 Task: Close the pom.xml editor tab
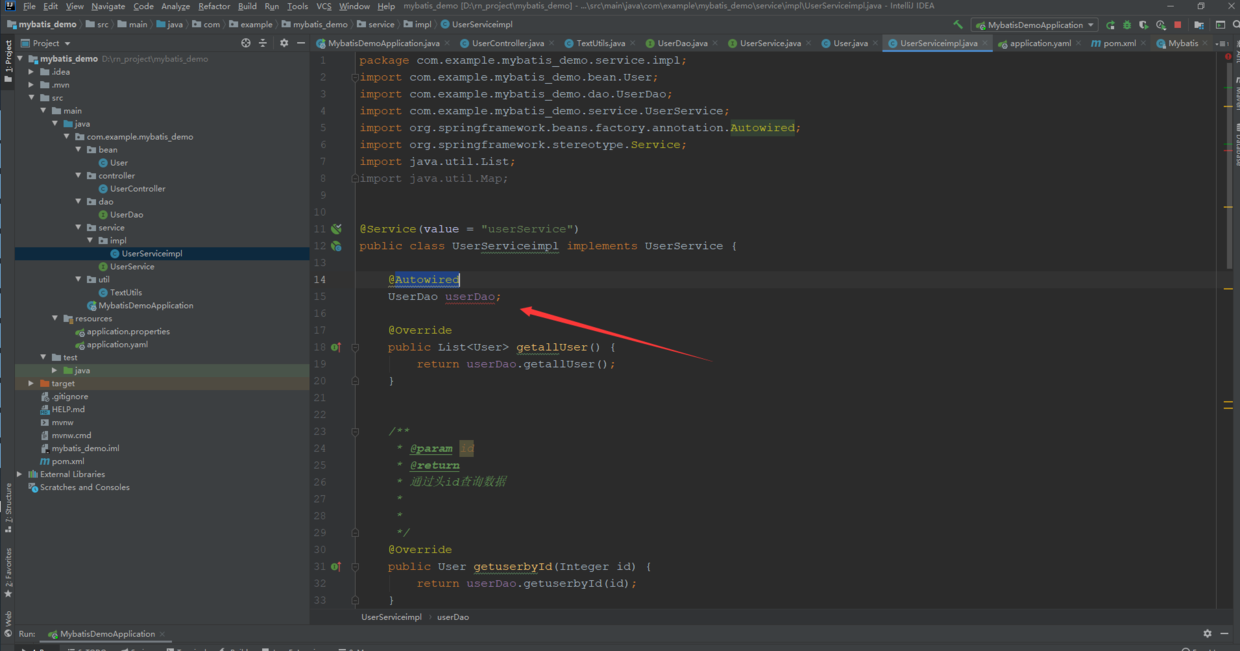coord(1145,43)
